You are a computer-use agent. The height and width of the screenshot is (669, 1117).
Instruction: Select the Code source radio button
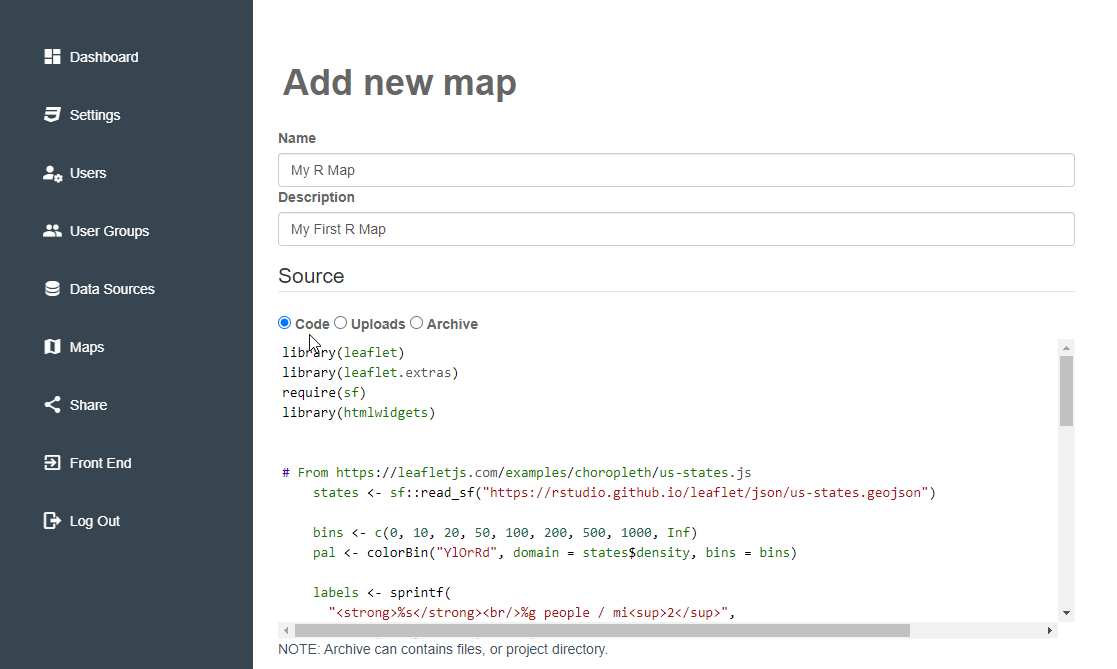pos(285,323)
